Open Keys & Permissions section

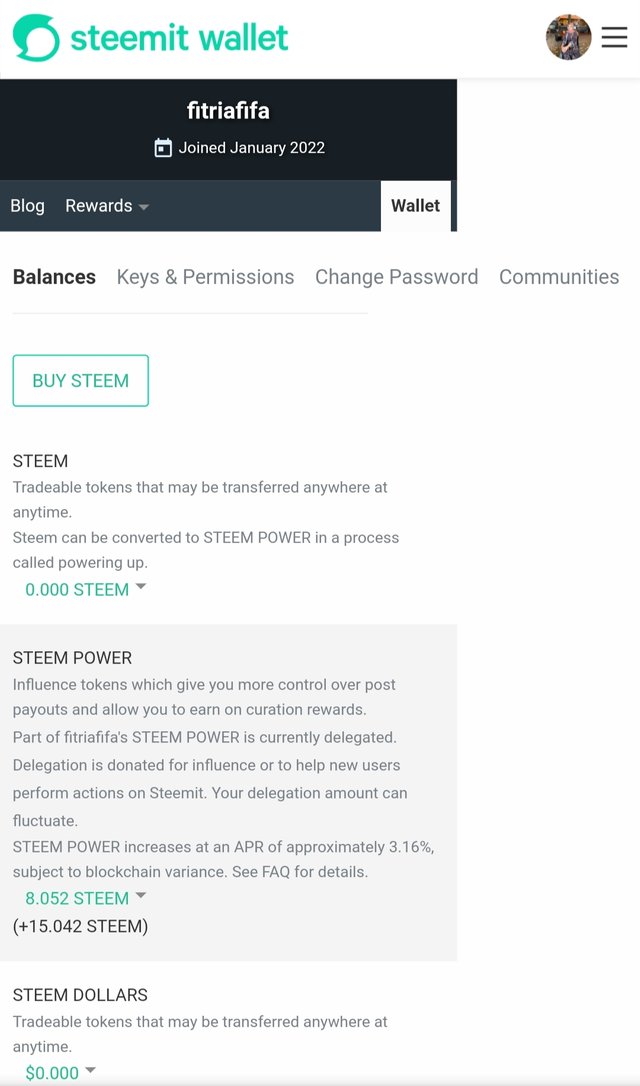[205, 277]
